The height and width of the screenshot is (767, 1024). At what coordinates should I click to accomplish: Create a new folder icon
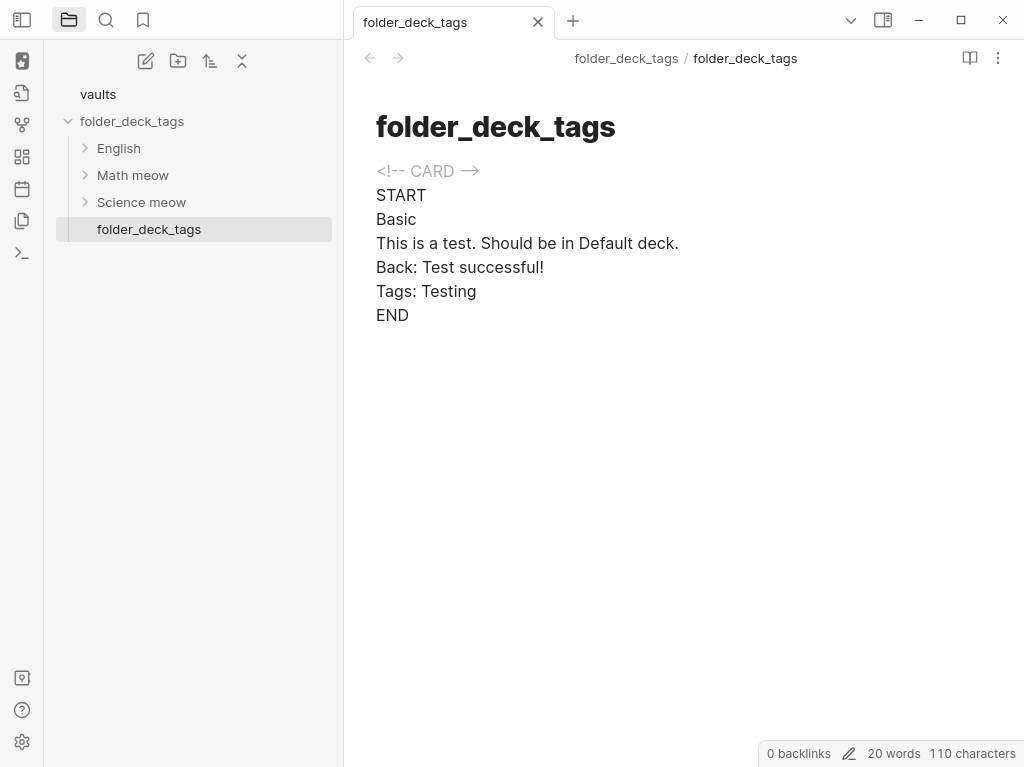coord(178,61)
